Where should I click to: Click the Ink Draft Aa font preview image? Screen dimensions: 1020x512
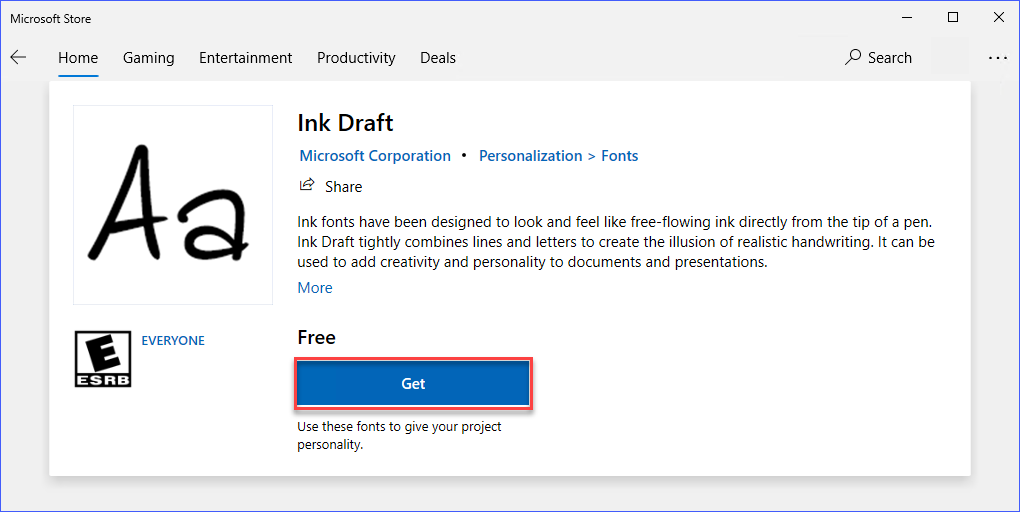pyautogui.click(x=173, y=205)
